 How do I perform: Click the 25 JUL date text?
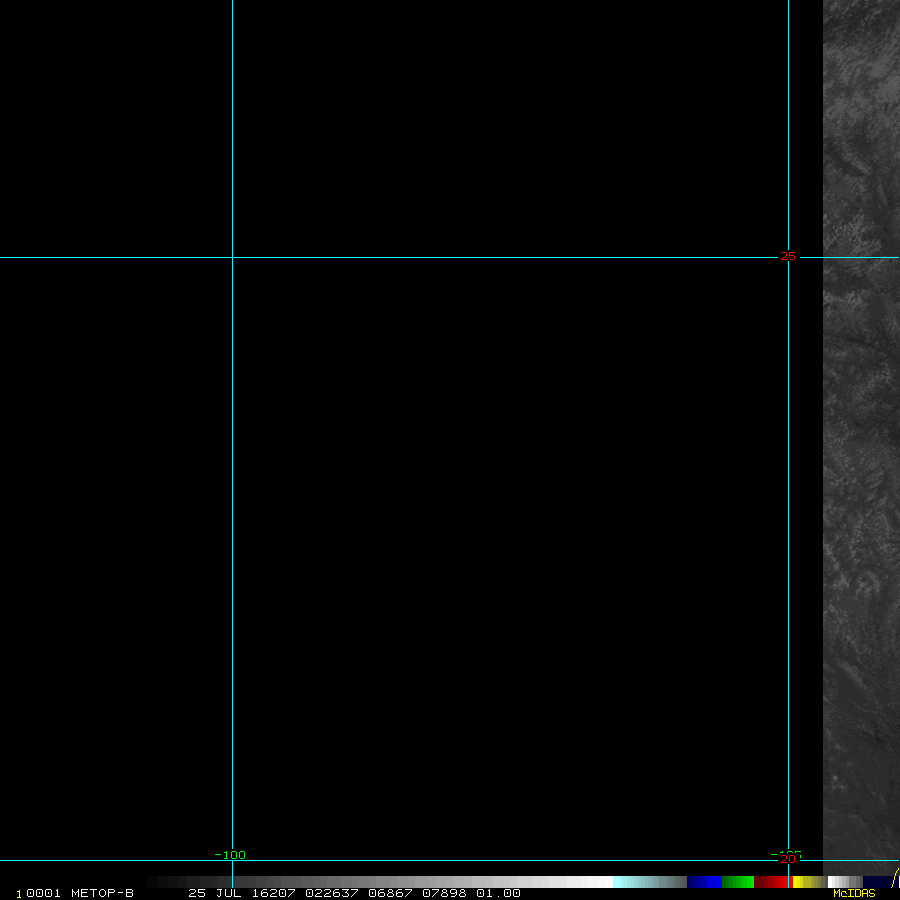(x=215, y=893)
